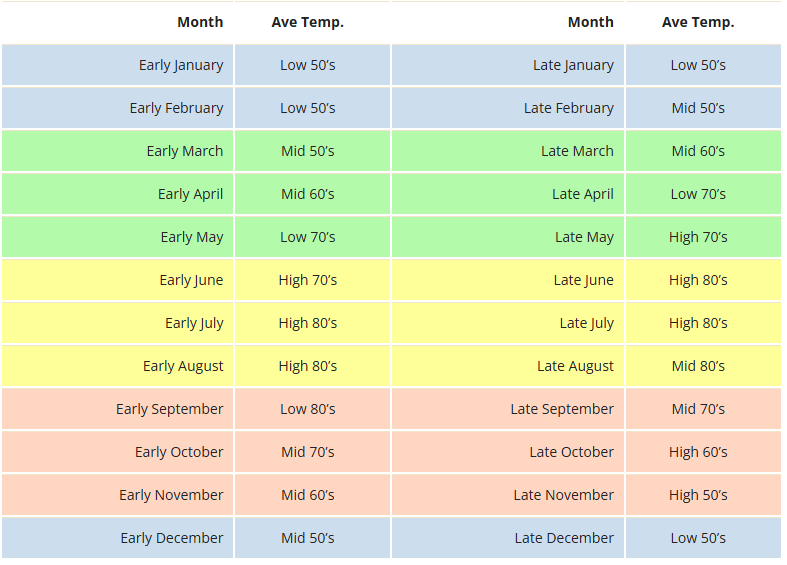The width and height of the screenshot is (787, 565).
Task: Select Late March's Mid 60's temperature cell
Action: click(703, 151)
